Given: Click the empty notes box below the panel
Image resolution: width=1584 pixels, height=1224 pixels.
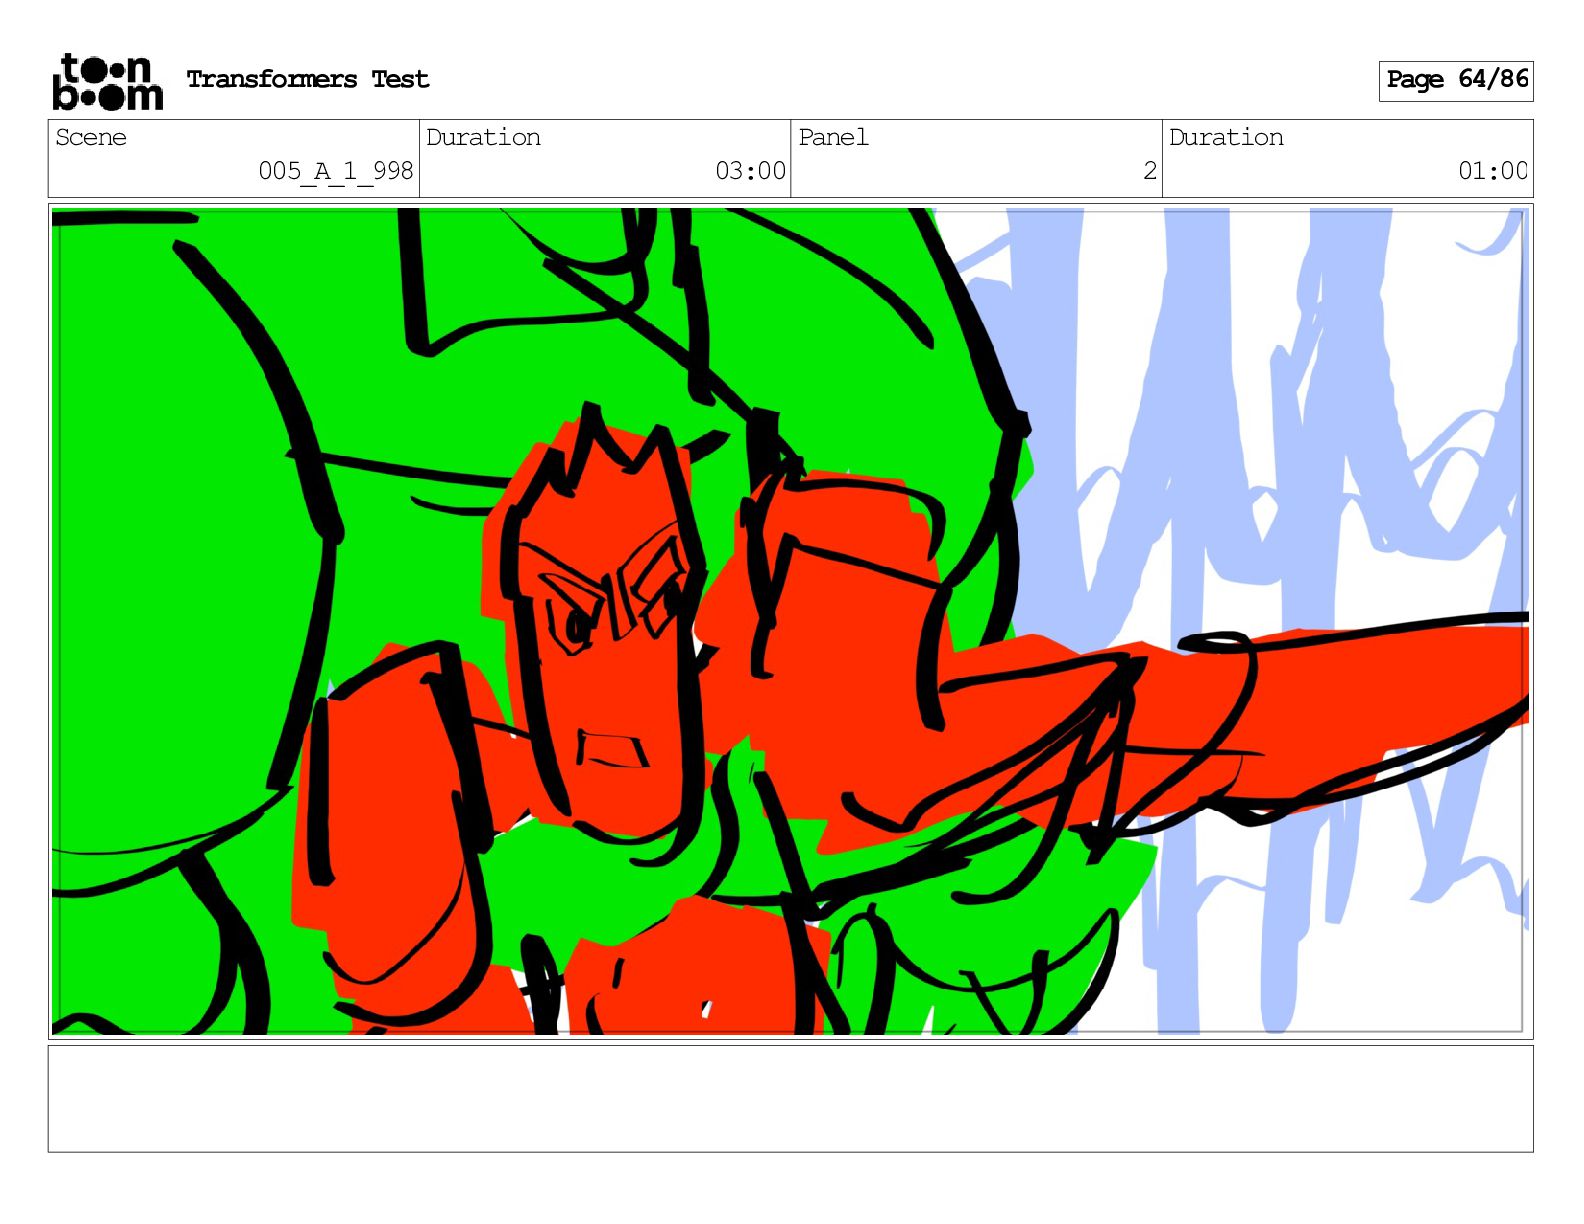Looking at the screenshot, I should tap(790, 1099).
